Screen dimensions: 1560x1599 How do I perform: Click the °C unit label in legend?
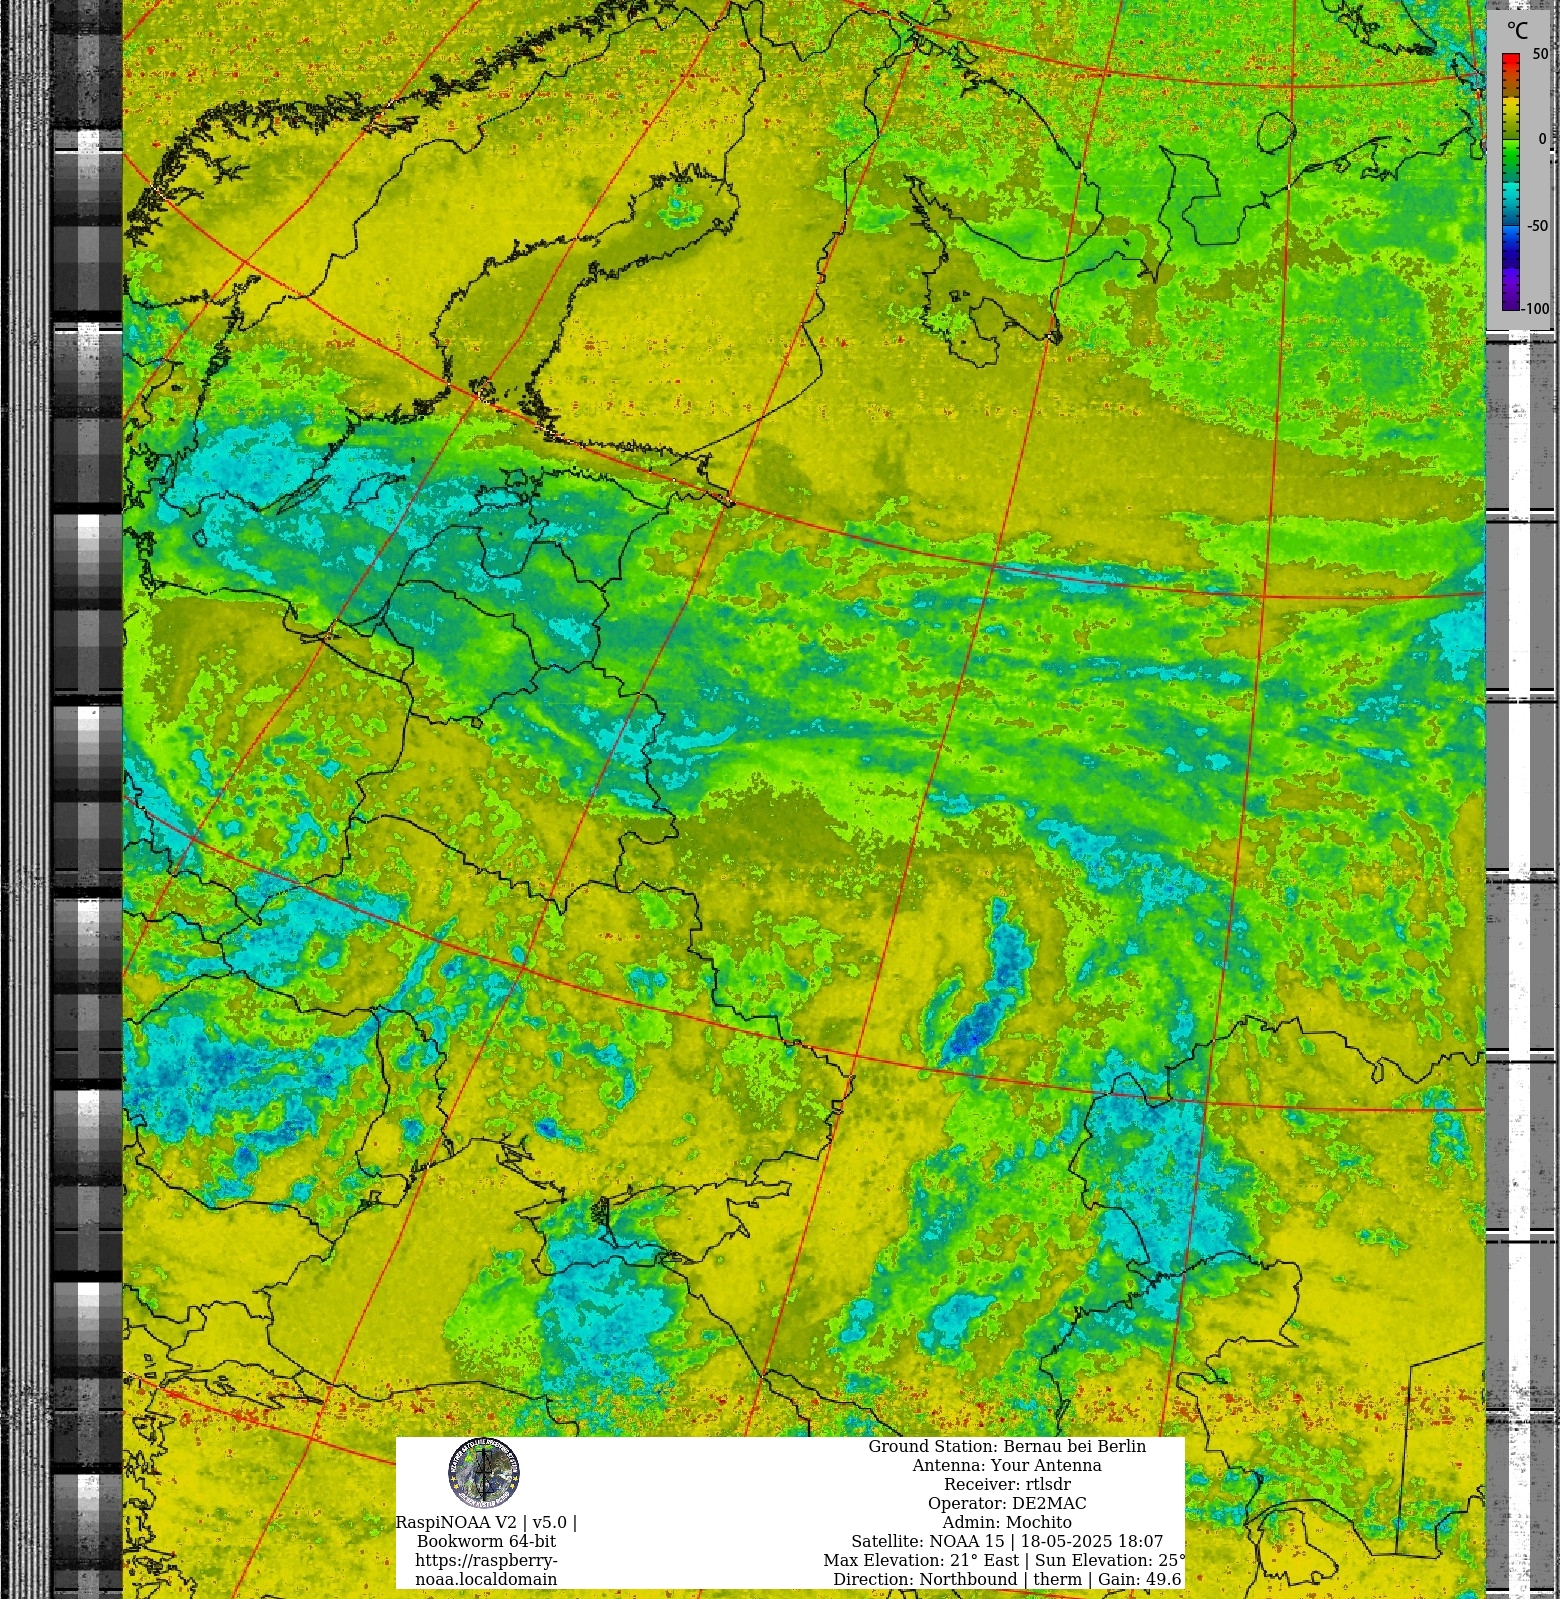(1517, 32)
